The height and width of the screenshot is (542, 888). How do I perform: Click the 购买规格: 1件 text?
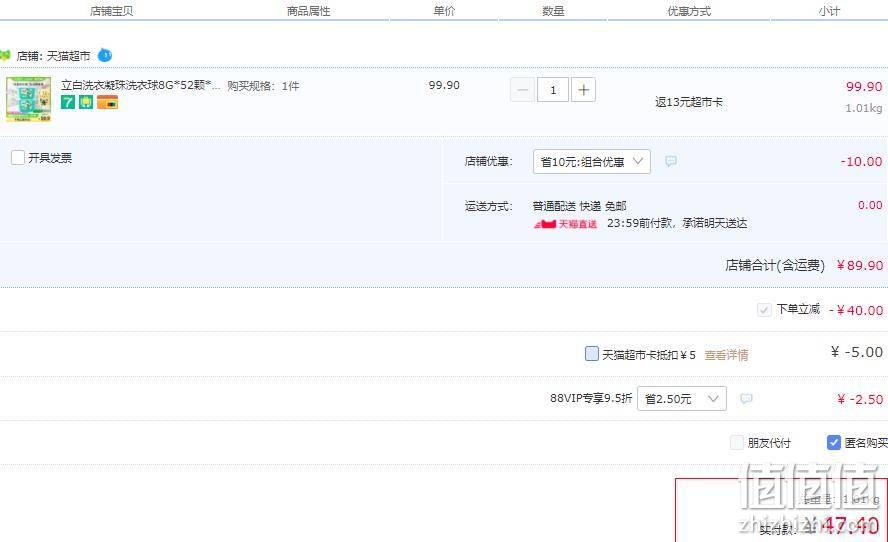[263, 86]
